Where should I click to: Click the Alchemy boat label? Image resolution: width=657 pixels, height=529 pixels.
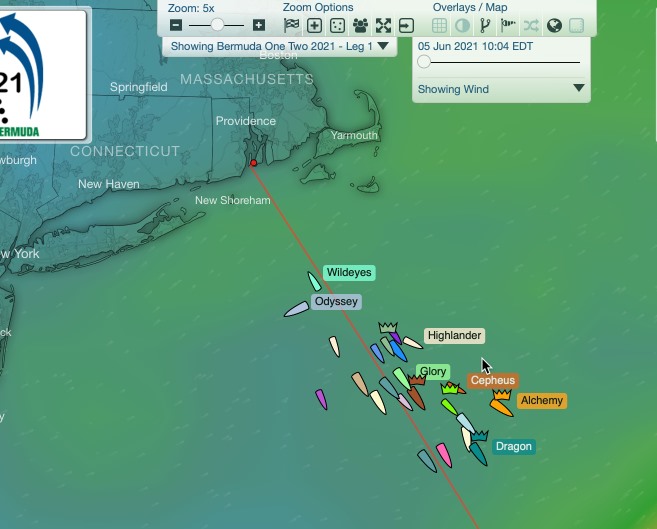click(x=542, y=401)
